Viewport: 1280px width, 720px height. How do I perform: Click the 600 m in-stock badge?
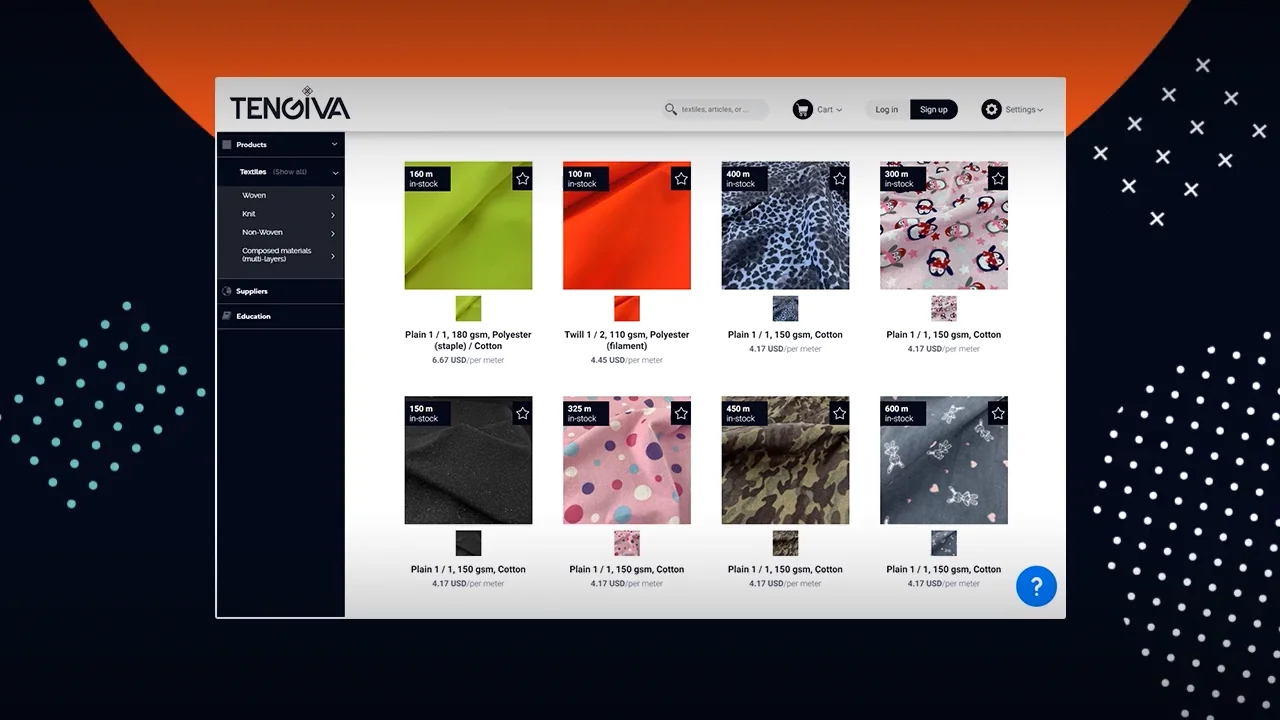point(903,413)
